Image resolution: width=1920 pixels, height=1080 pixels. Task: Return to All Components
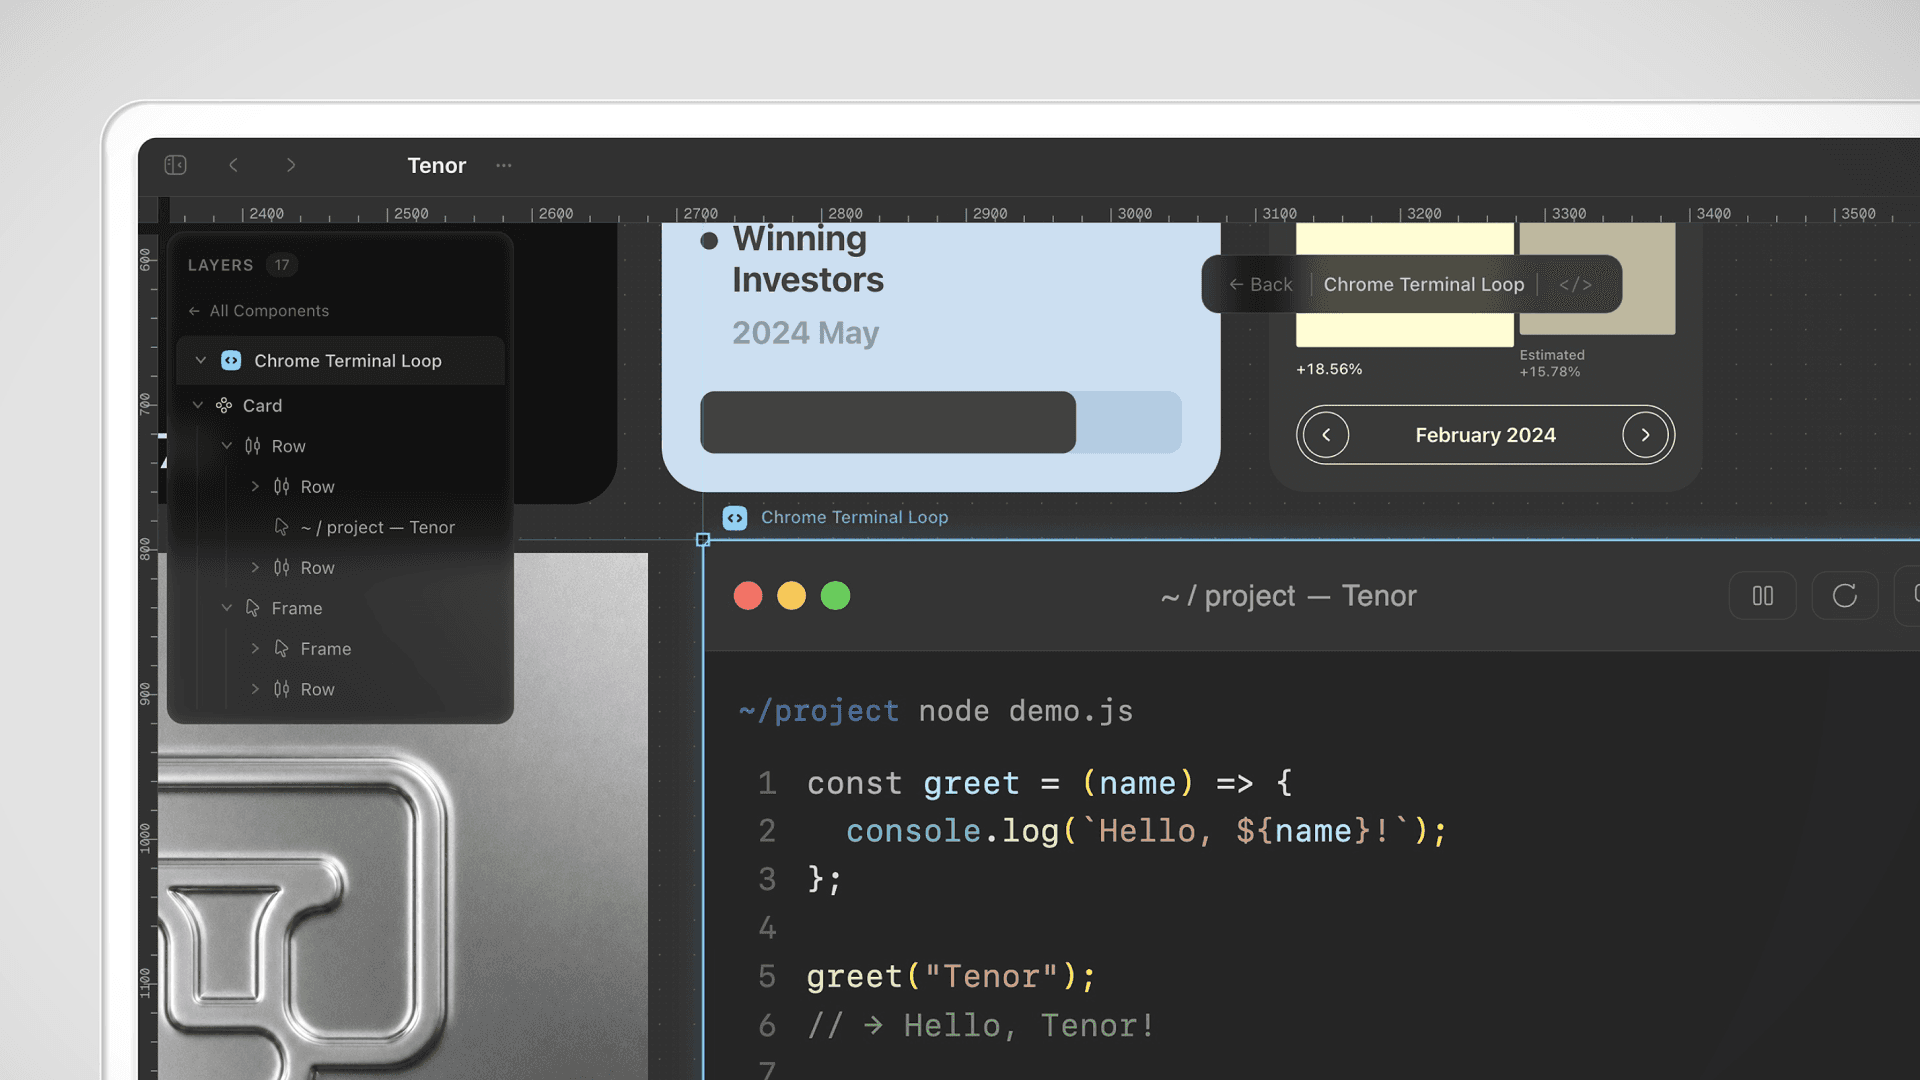259,311
